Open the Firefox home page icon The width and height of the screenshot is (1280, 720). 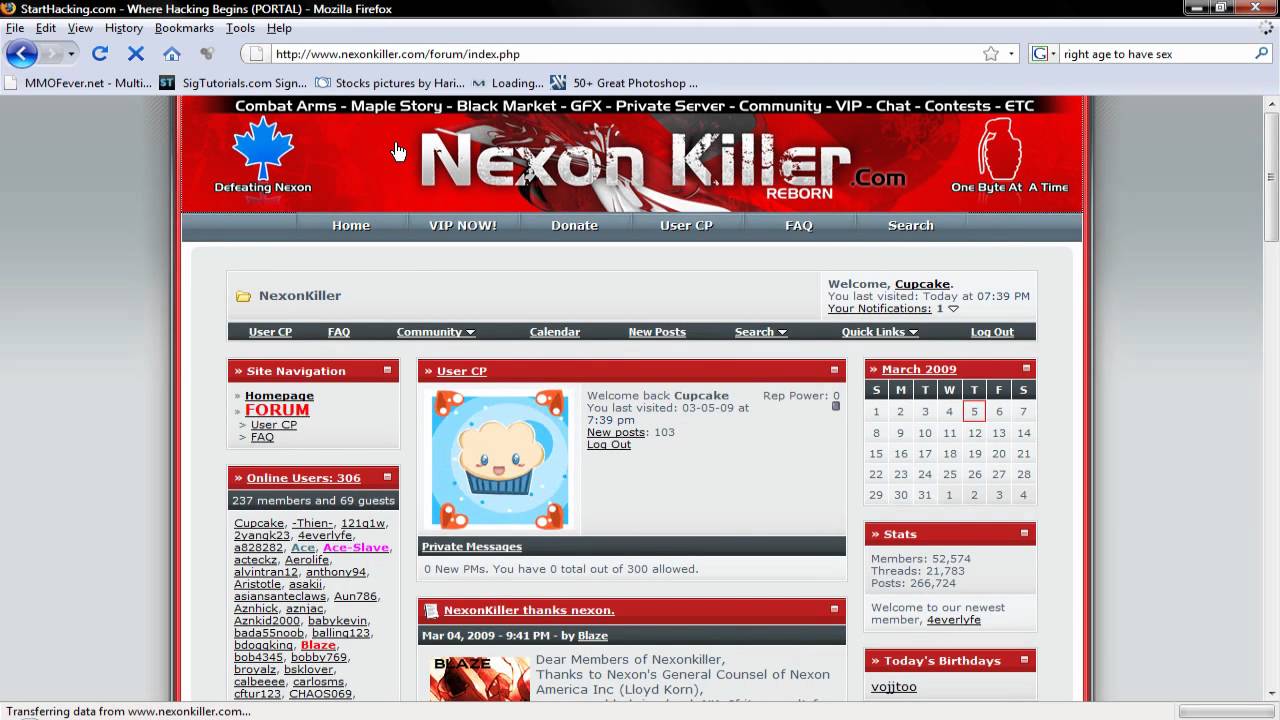coord(172,54)
